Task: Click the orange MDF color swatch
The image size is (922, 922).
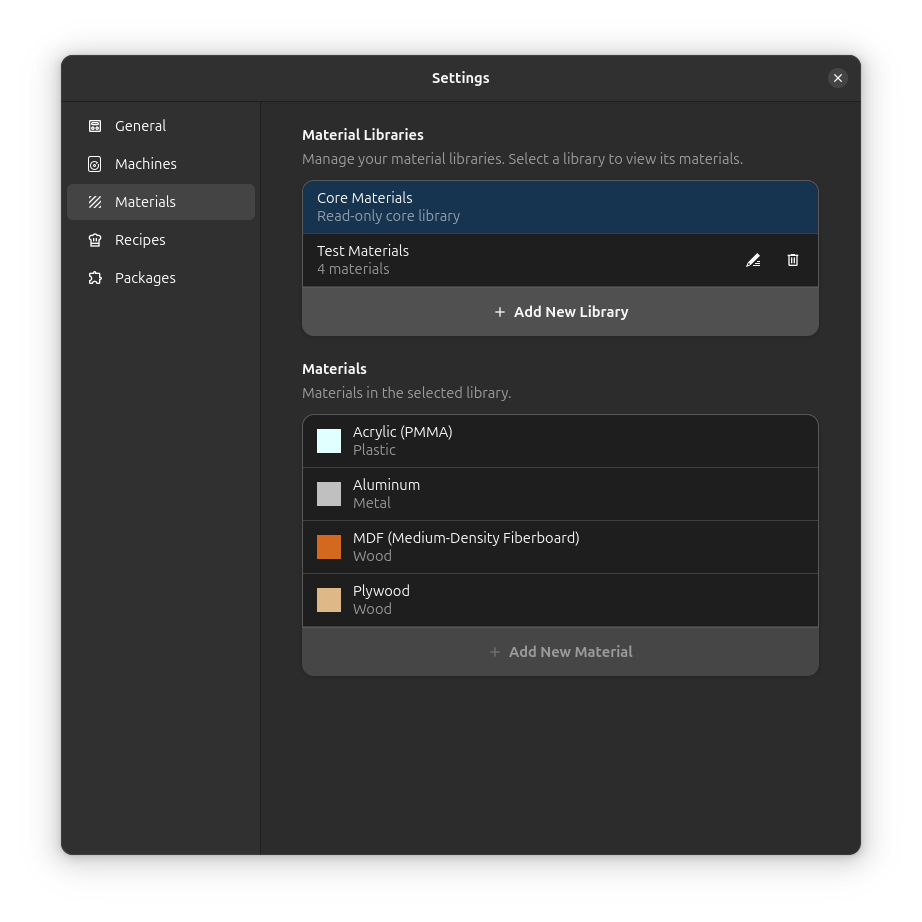Action: 329,547
